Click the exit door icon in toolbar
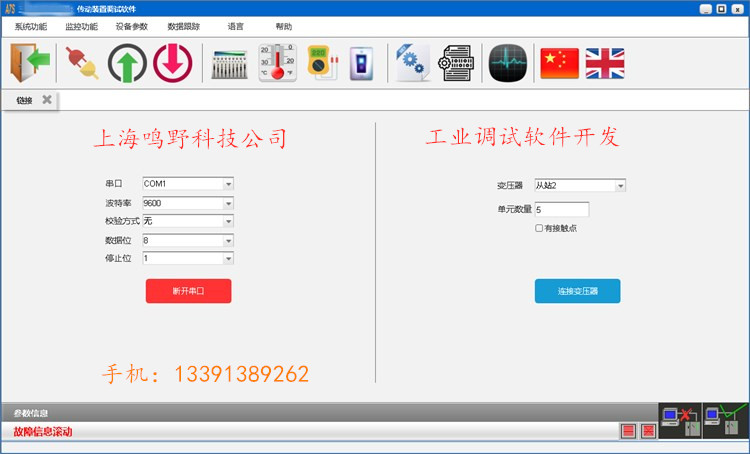 coord(25,64)
